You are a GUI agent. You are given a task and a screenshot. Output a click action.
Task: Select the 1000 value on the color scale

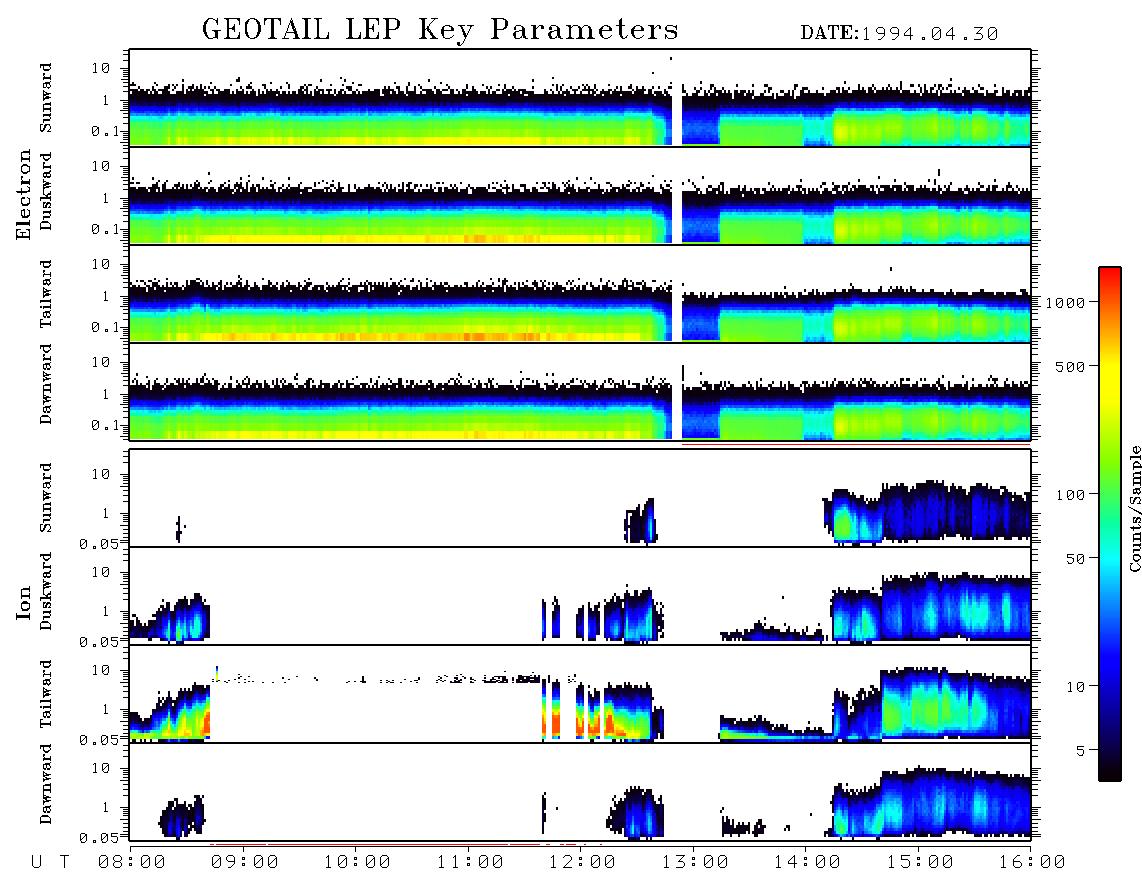tap(1065, 302)
